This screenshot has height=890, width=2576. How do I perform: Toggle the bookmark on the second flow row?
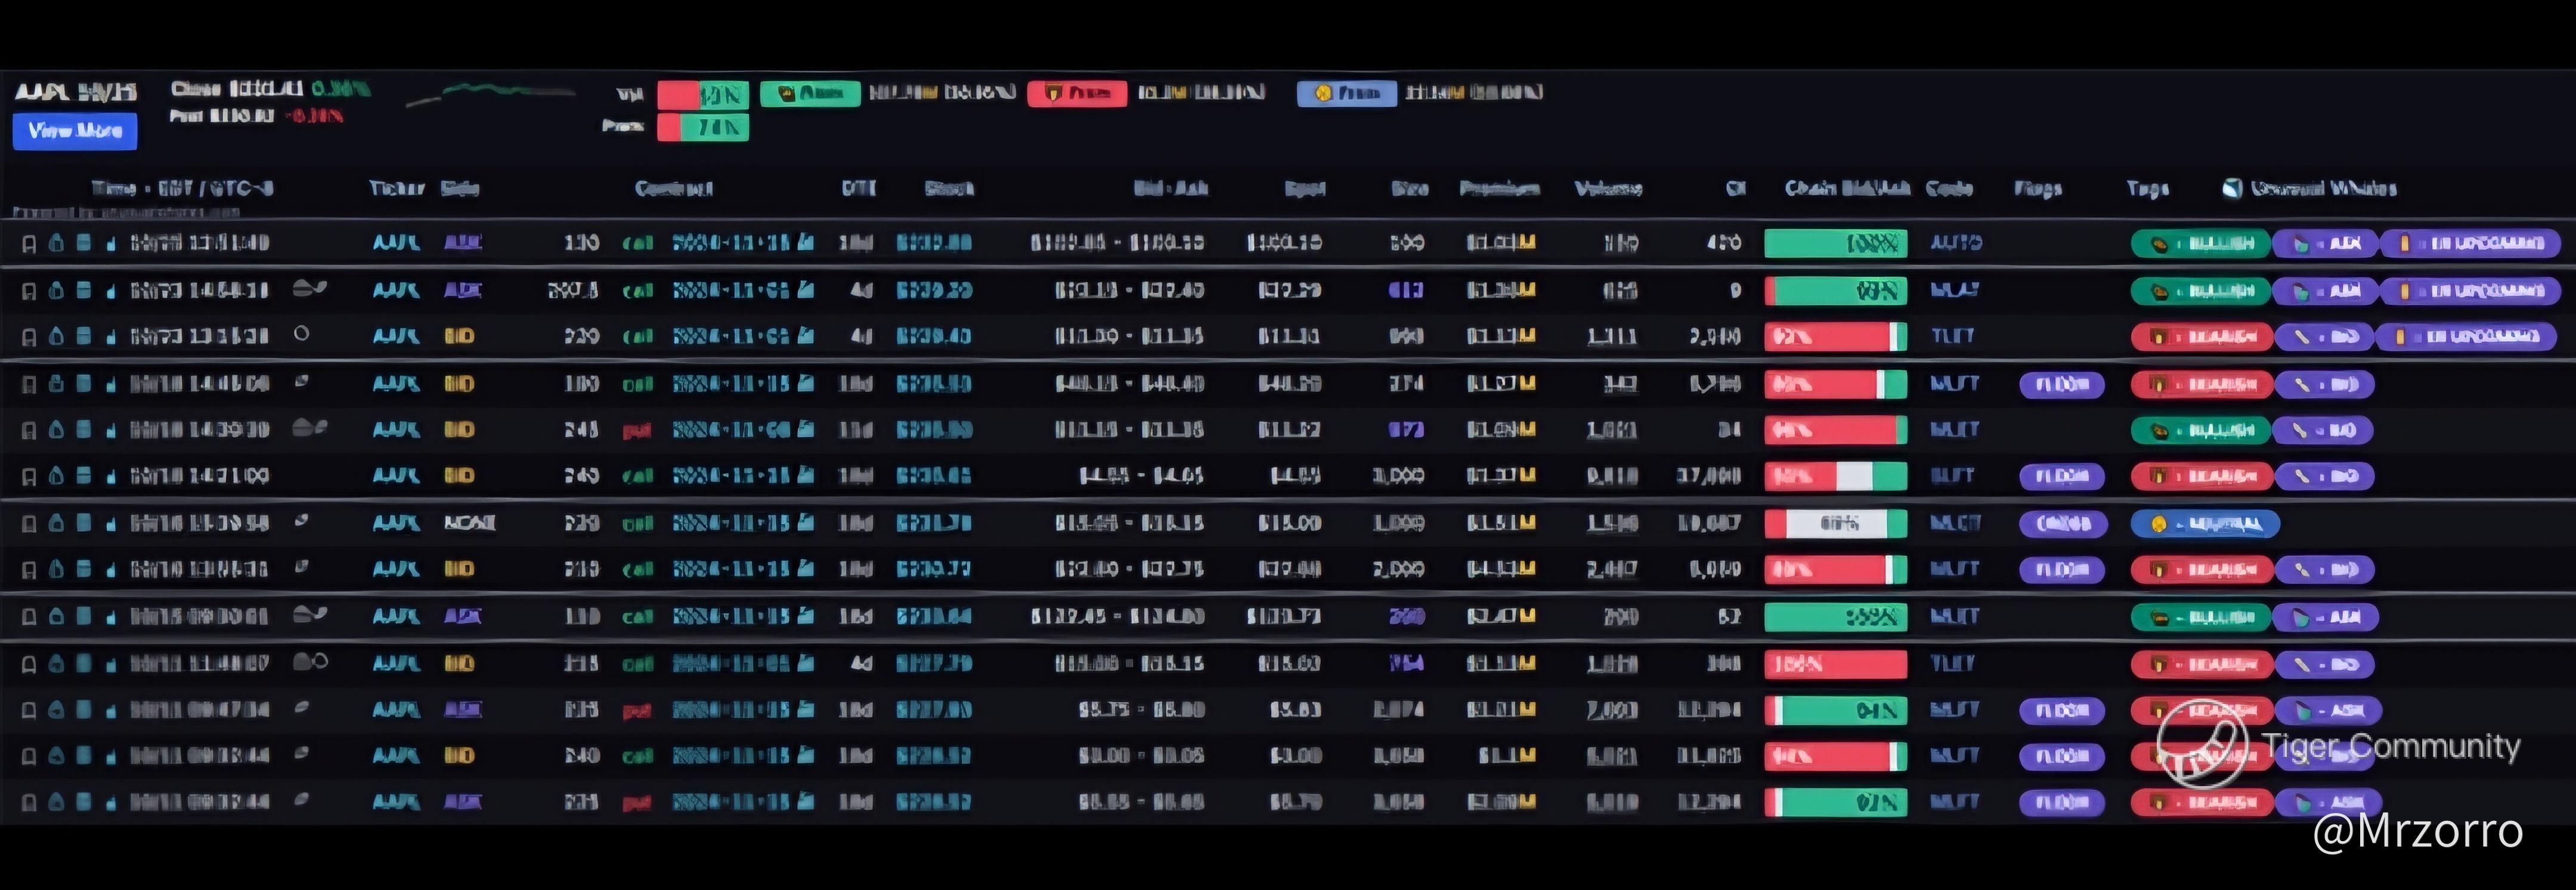click(x=29, y=290)
